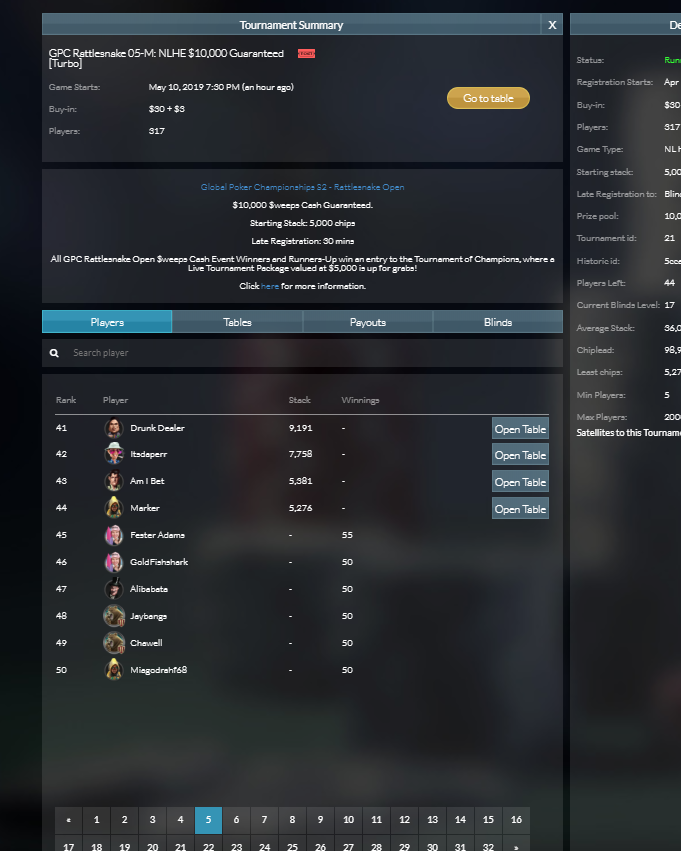The height and width of the screenshot is (851, 681).
Task: Open table for player Marker
Action: pos(520,509)
